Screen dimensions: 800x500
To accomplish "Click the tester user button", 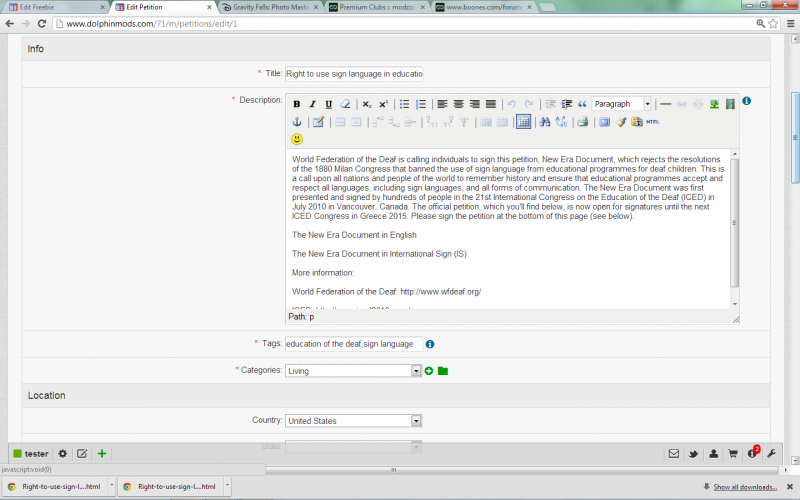I will coord(31,454).
